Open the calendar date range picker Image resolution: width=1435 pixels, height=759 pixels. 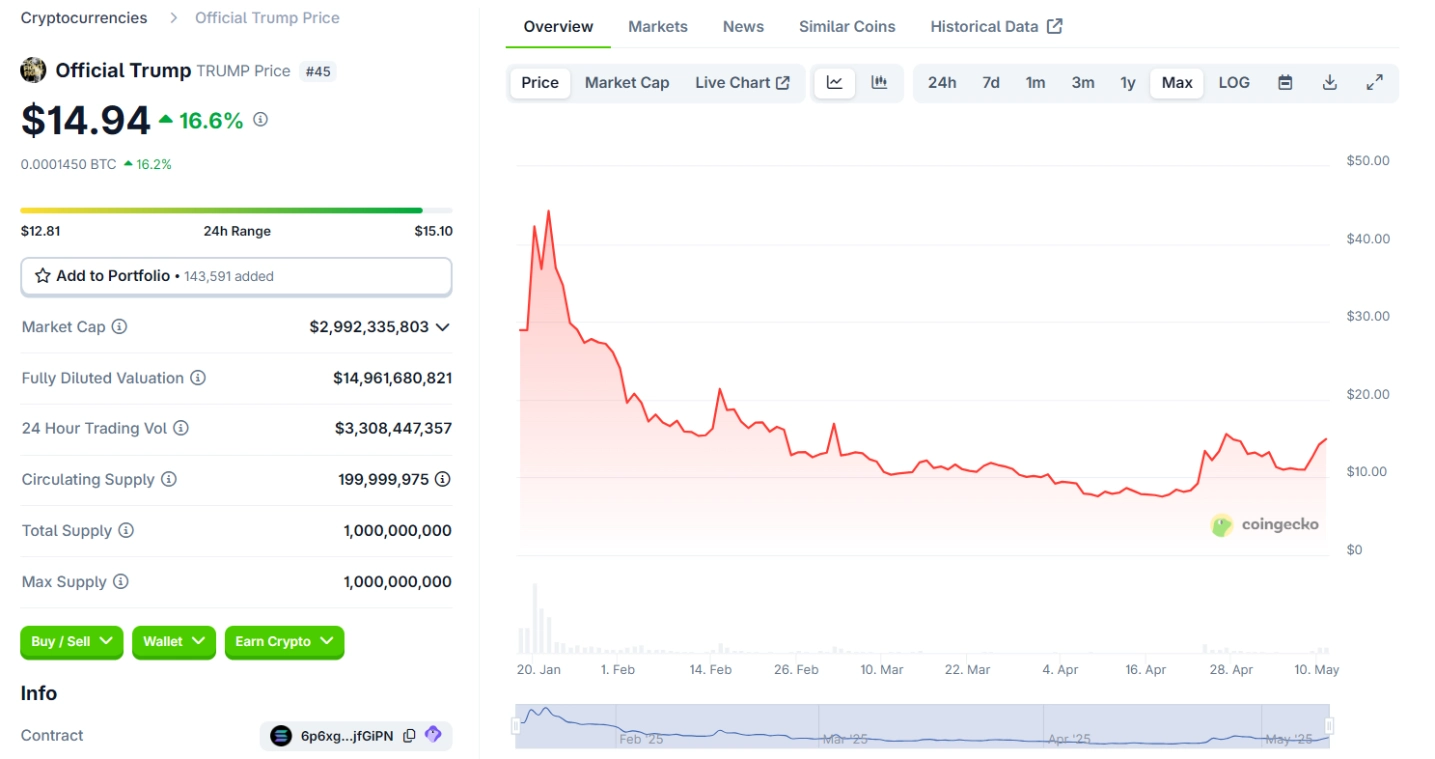point(1286,83)
